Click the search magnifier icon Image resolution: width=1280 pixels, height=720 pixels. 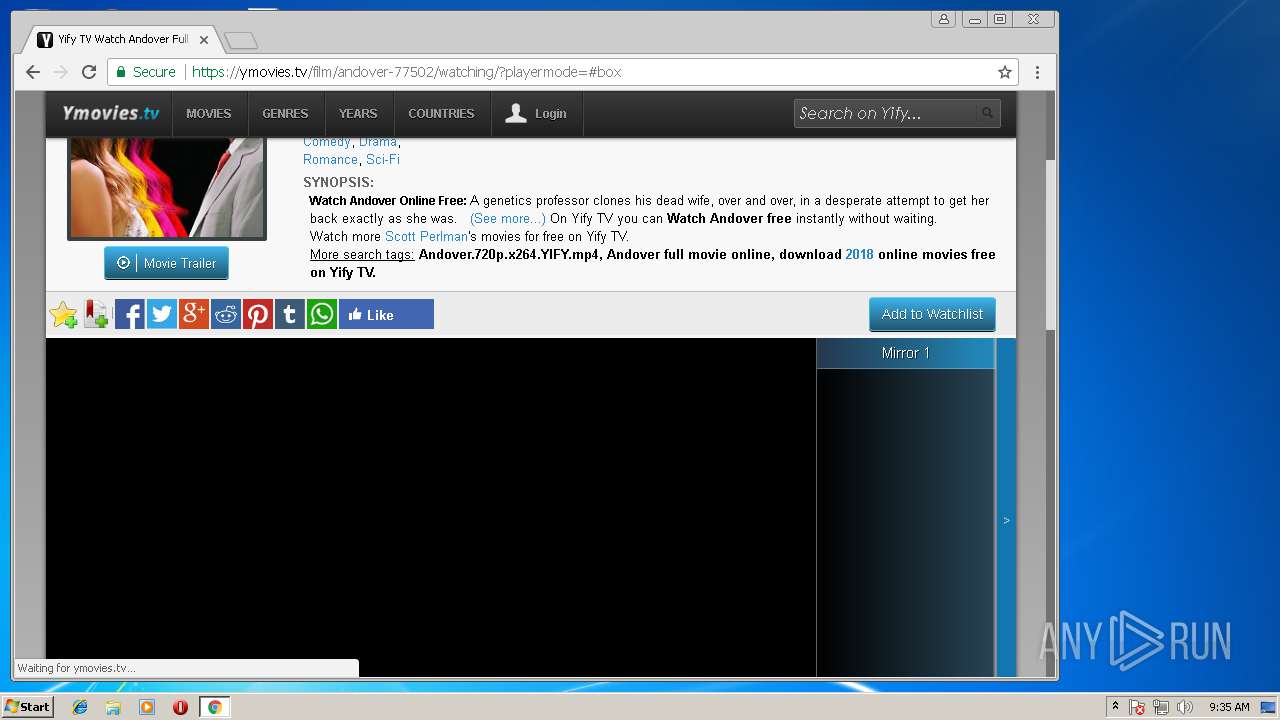click(x=987, y=113)
